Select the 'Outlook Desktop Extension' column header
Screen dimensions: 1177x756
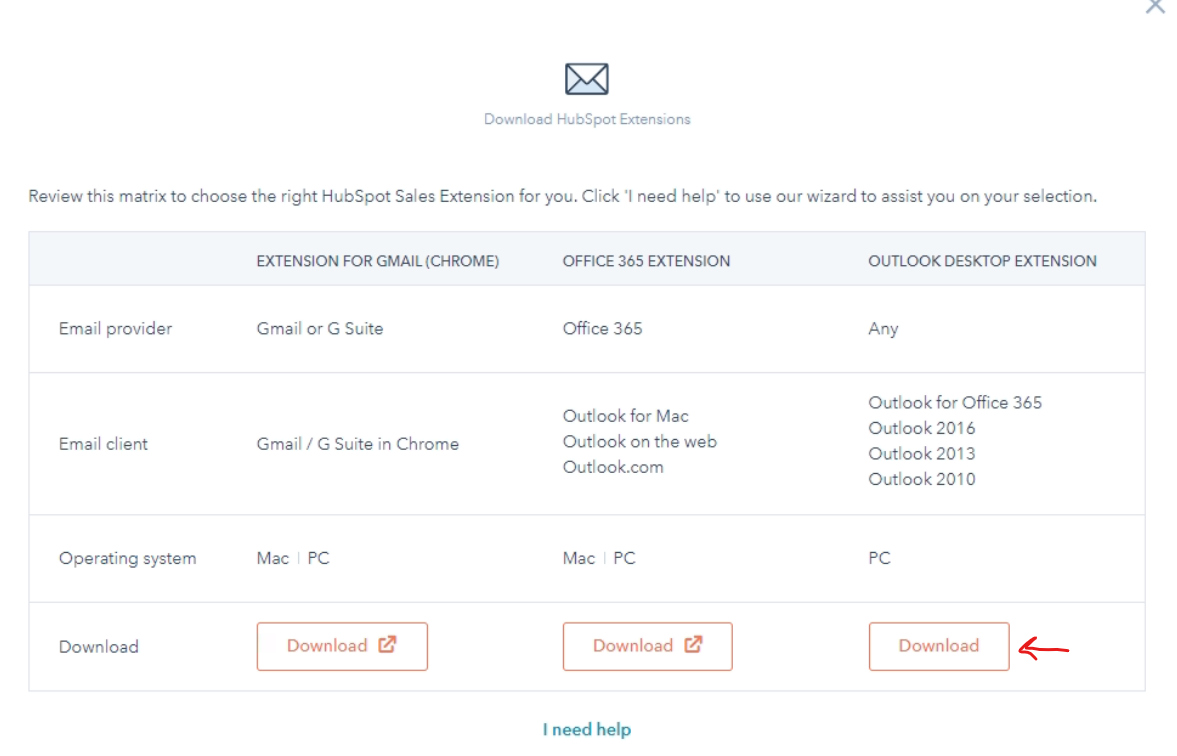pyautogui.click(x=982, y=261)
